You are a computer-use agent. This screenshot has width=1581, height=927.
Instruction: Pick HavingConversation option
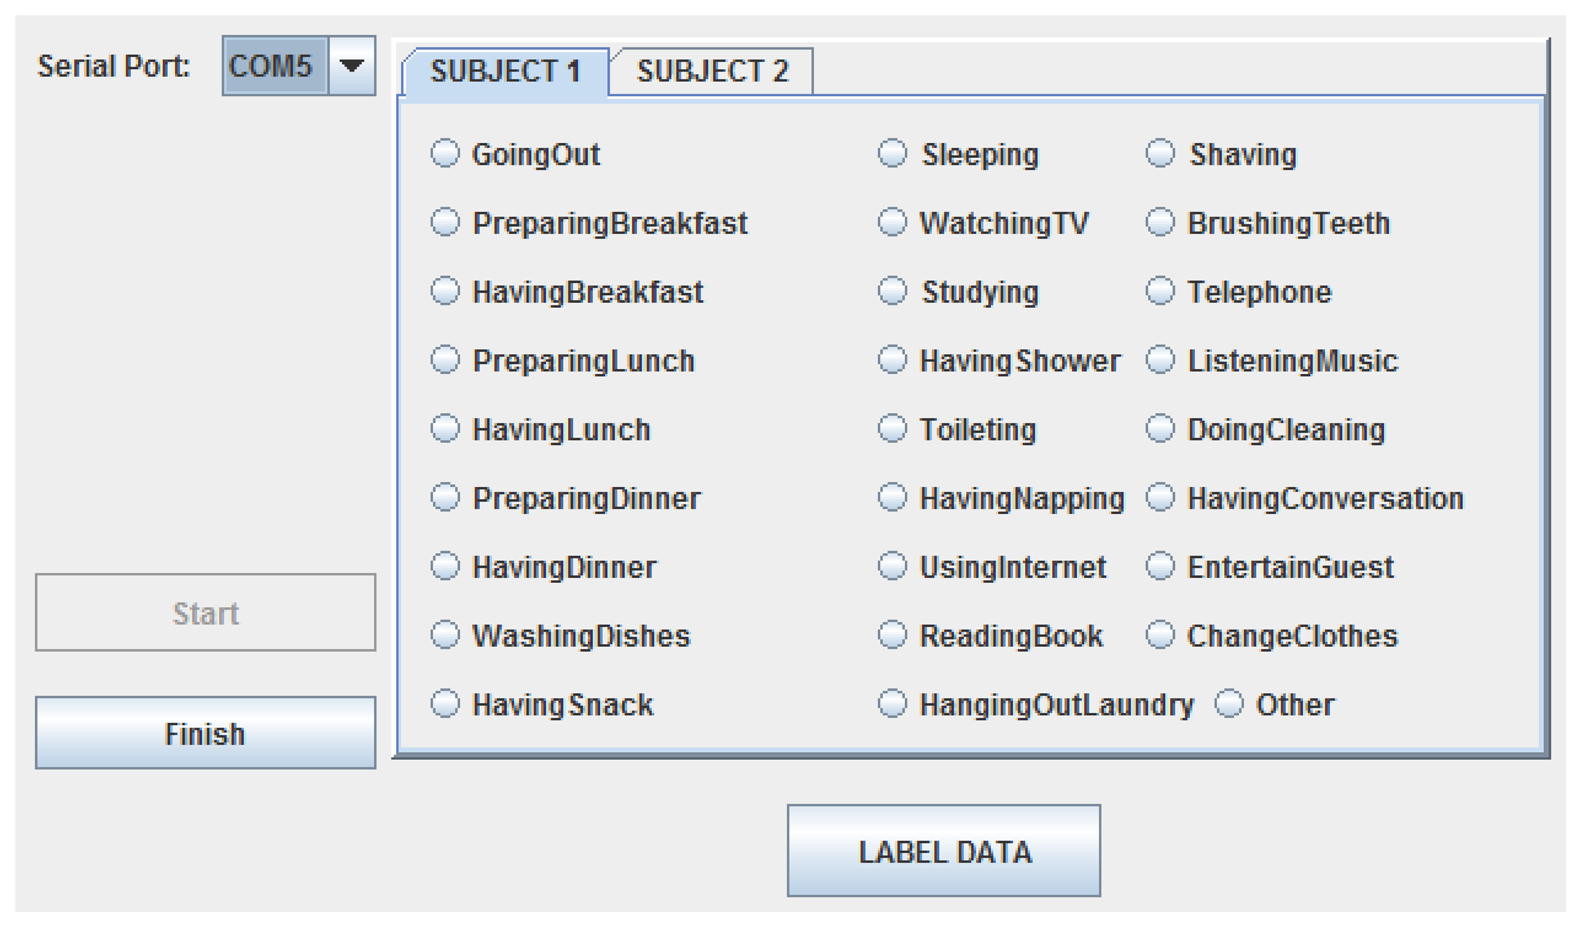coord(1160,497)
